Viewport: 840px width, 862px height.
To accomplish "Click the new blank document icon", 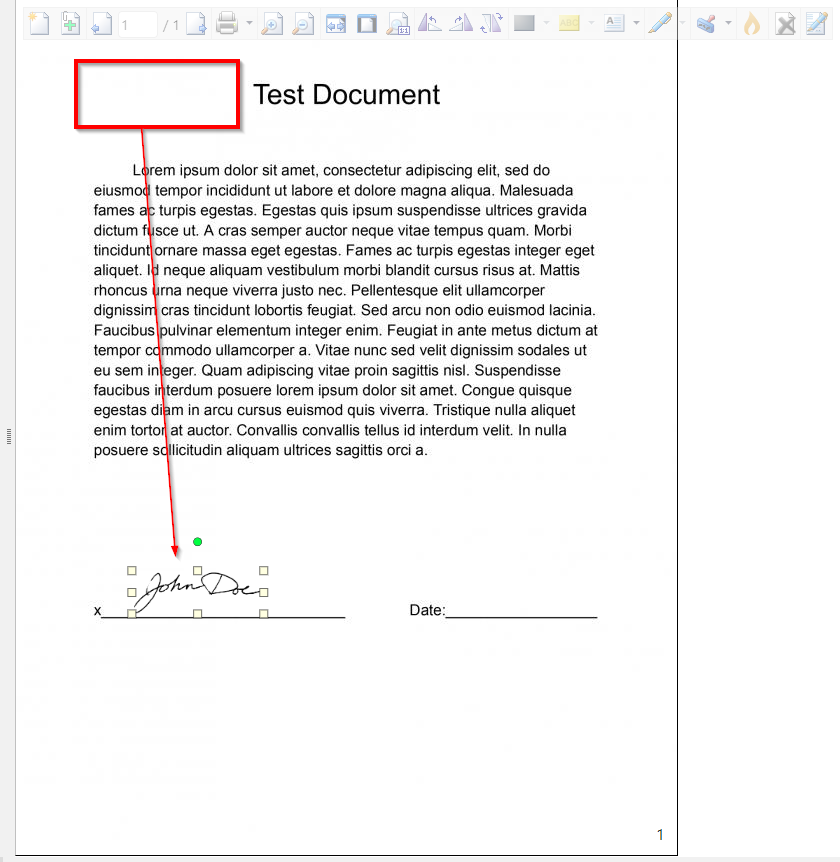I will point(39,24).
